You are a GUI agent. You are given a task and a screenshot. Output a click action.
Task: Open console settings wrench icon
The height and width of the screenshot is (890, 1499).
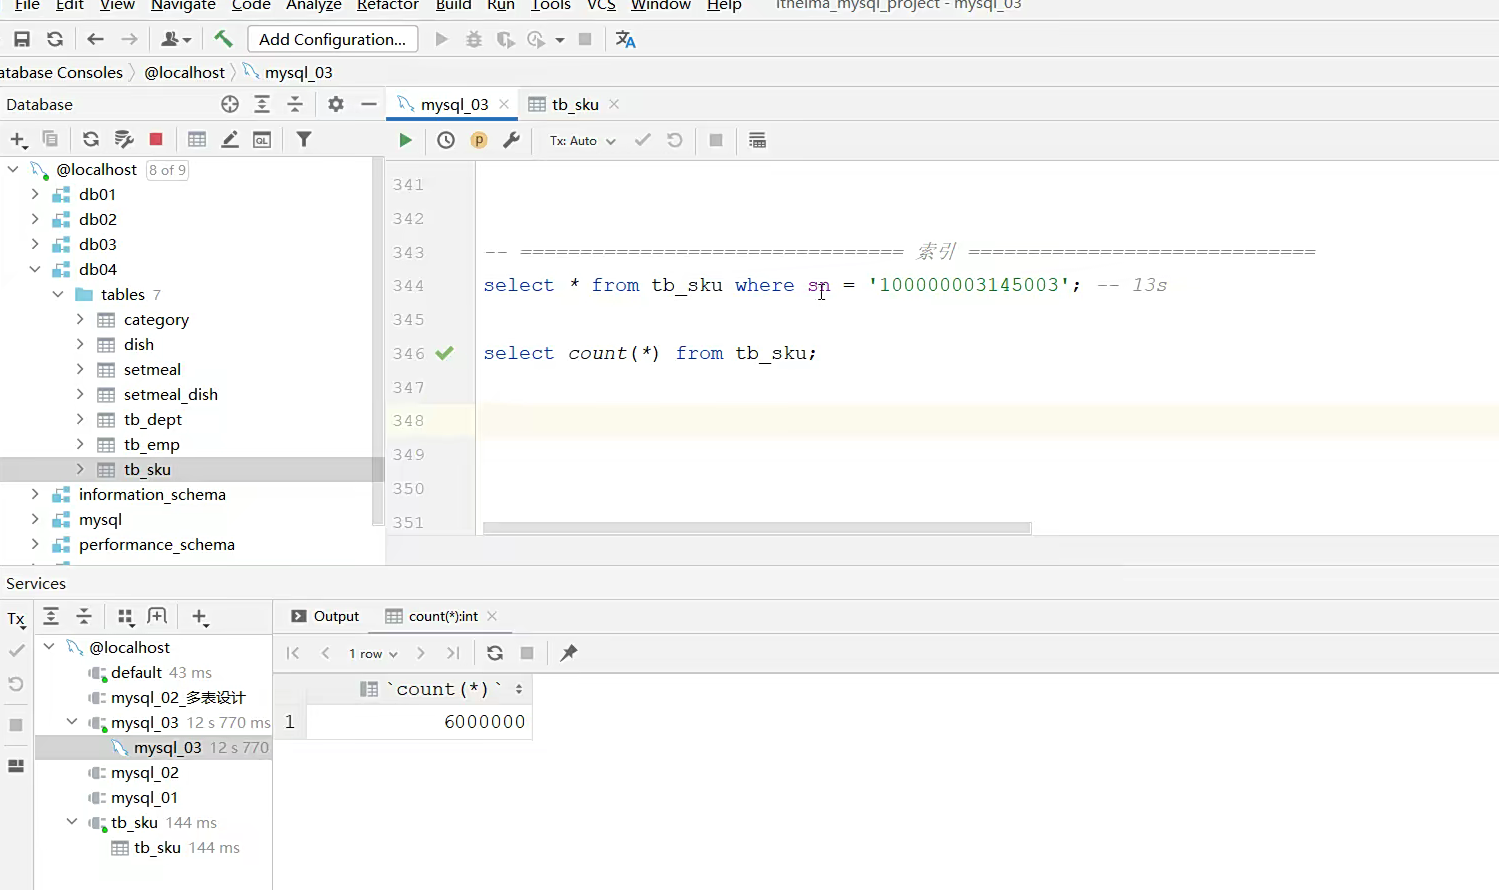coord(511,140)
